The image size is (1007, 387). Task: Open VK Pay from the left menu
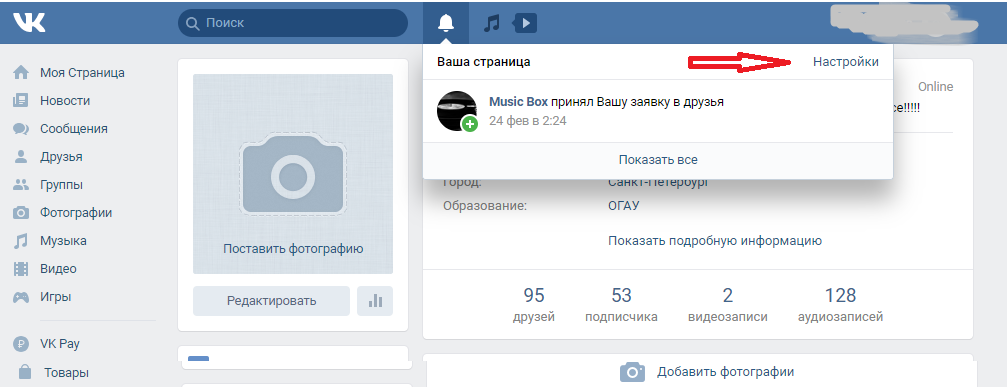pos(60,344)
